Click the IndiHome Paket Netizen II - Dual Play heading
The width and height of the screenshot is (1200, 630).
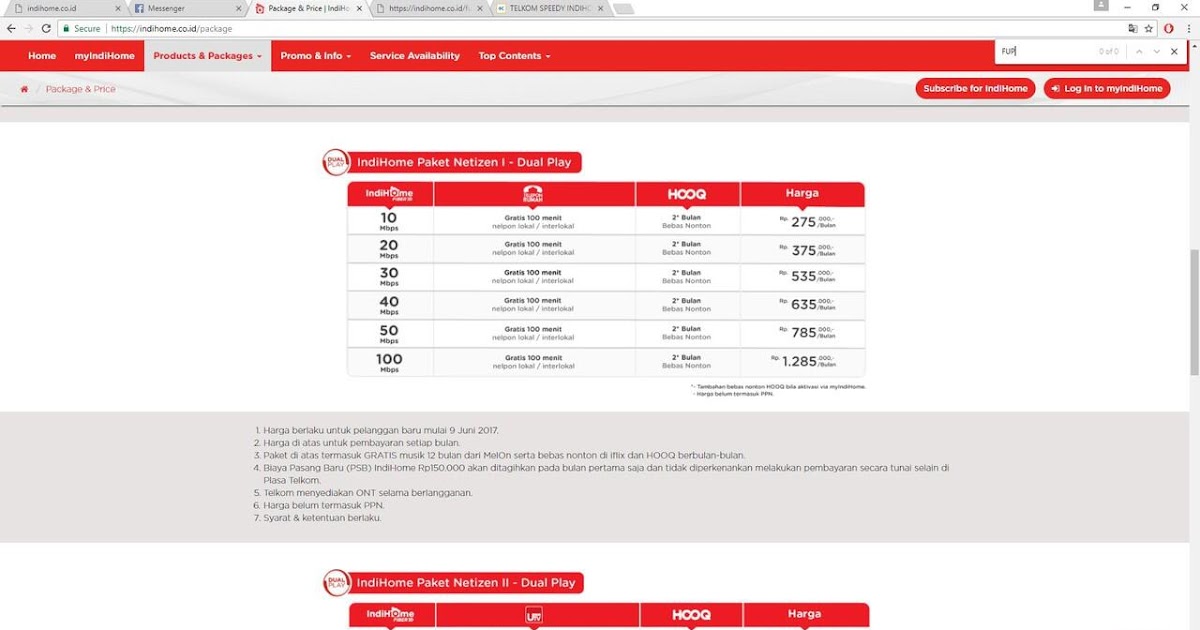[466, 582]
